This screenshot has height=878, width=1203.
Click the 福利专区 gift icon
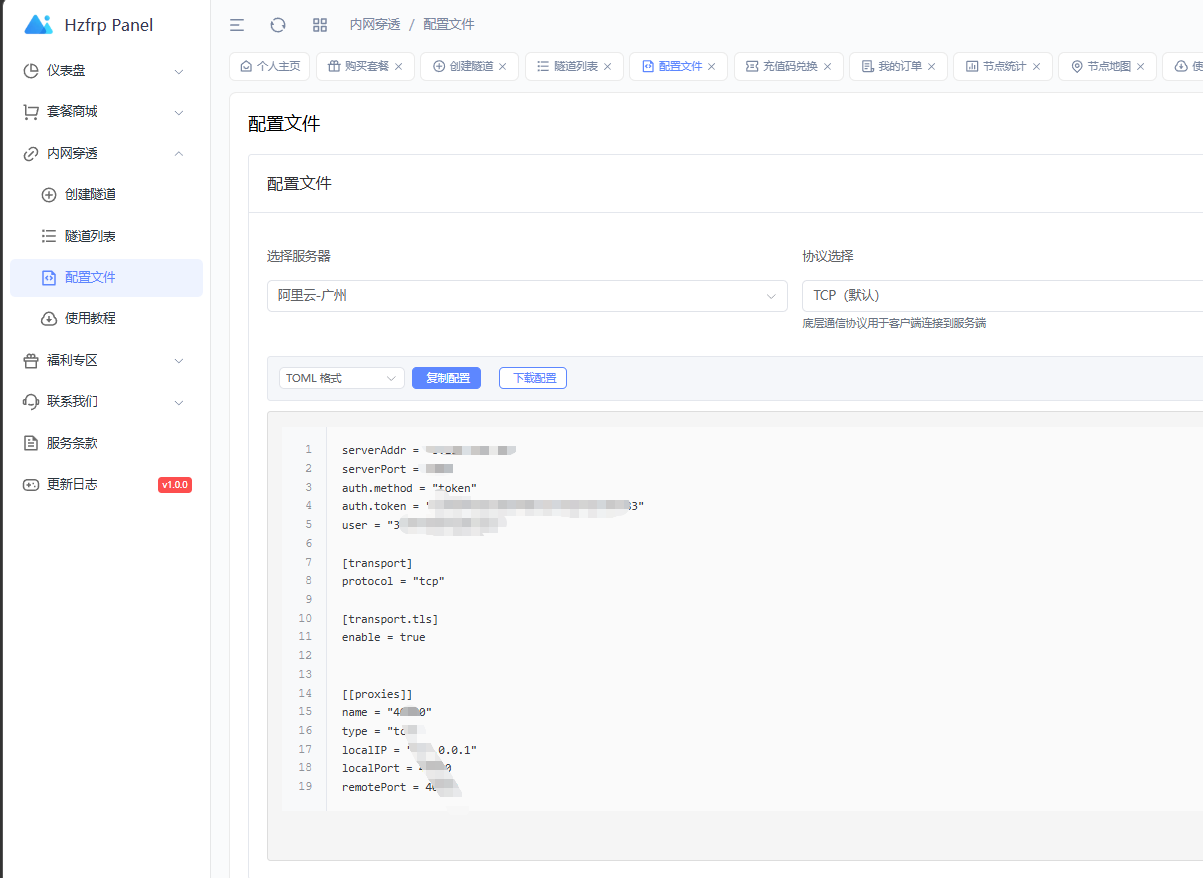pos(31,360)
